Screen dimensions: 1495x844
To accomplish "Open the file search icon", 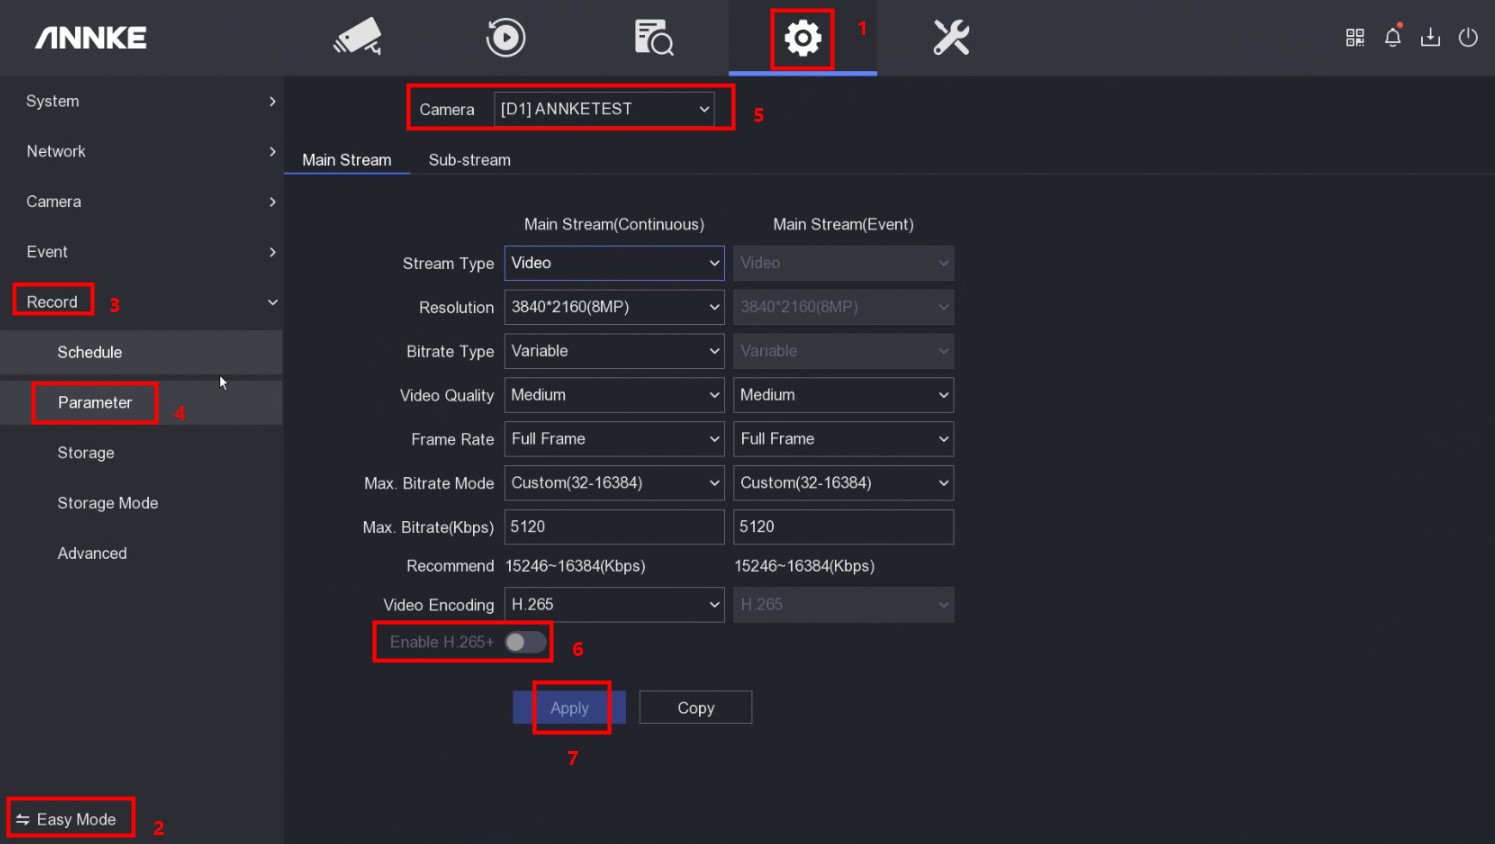I will point(654,37).
